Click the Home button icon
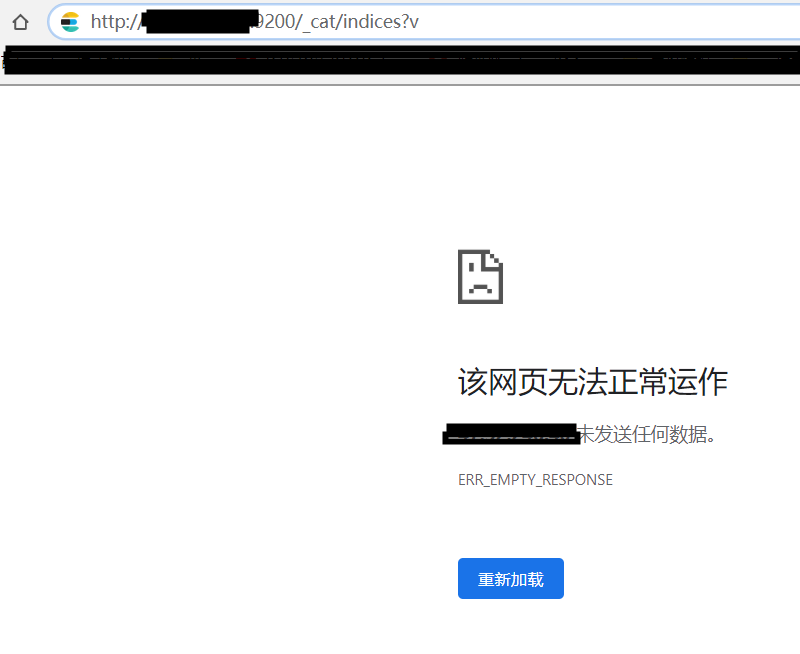Image resolution: width=800 pixels, height=654 pixels. [x=20, y=22]
